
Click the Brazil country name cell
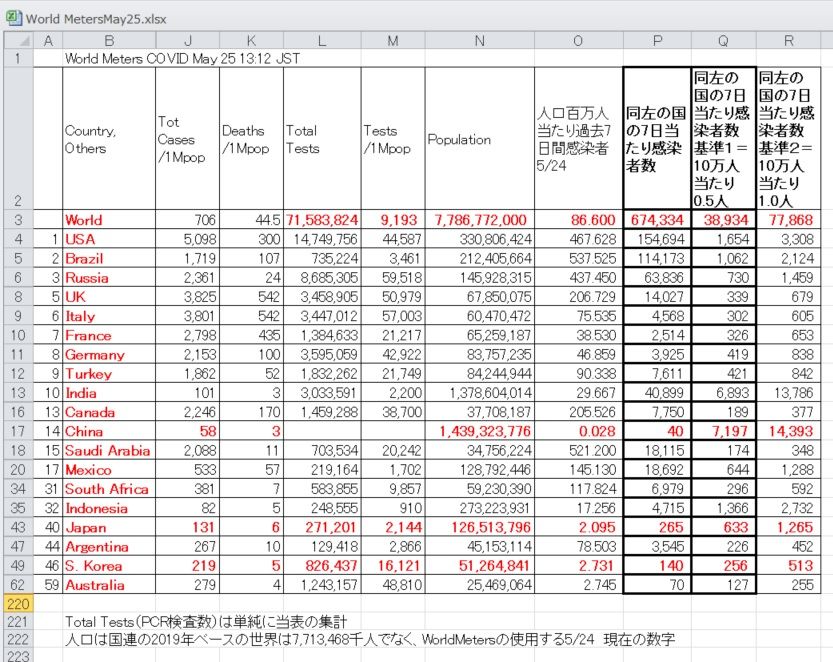pyautogui.click(x=109, y=258)
